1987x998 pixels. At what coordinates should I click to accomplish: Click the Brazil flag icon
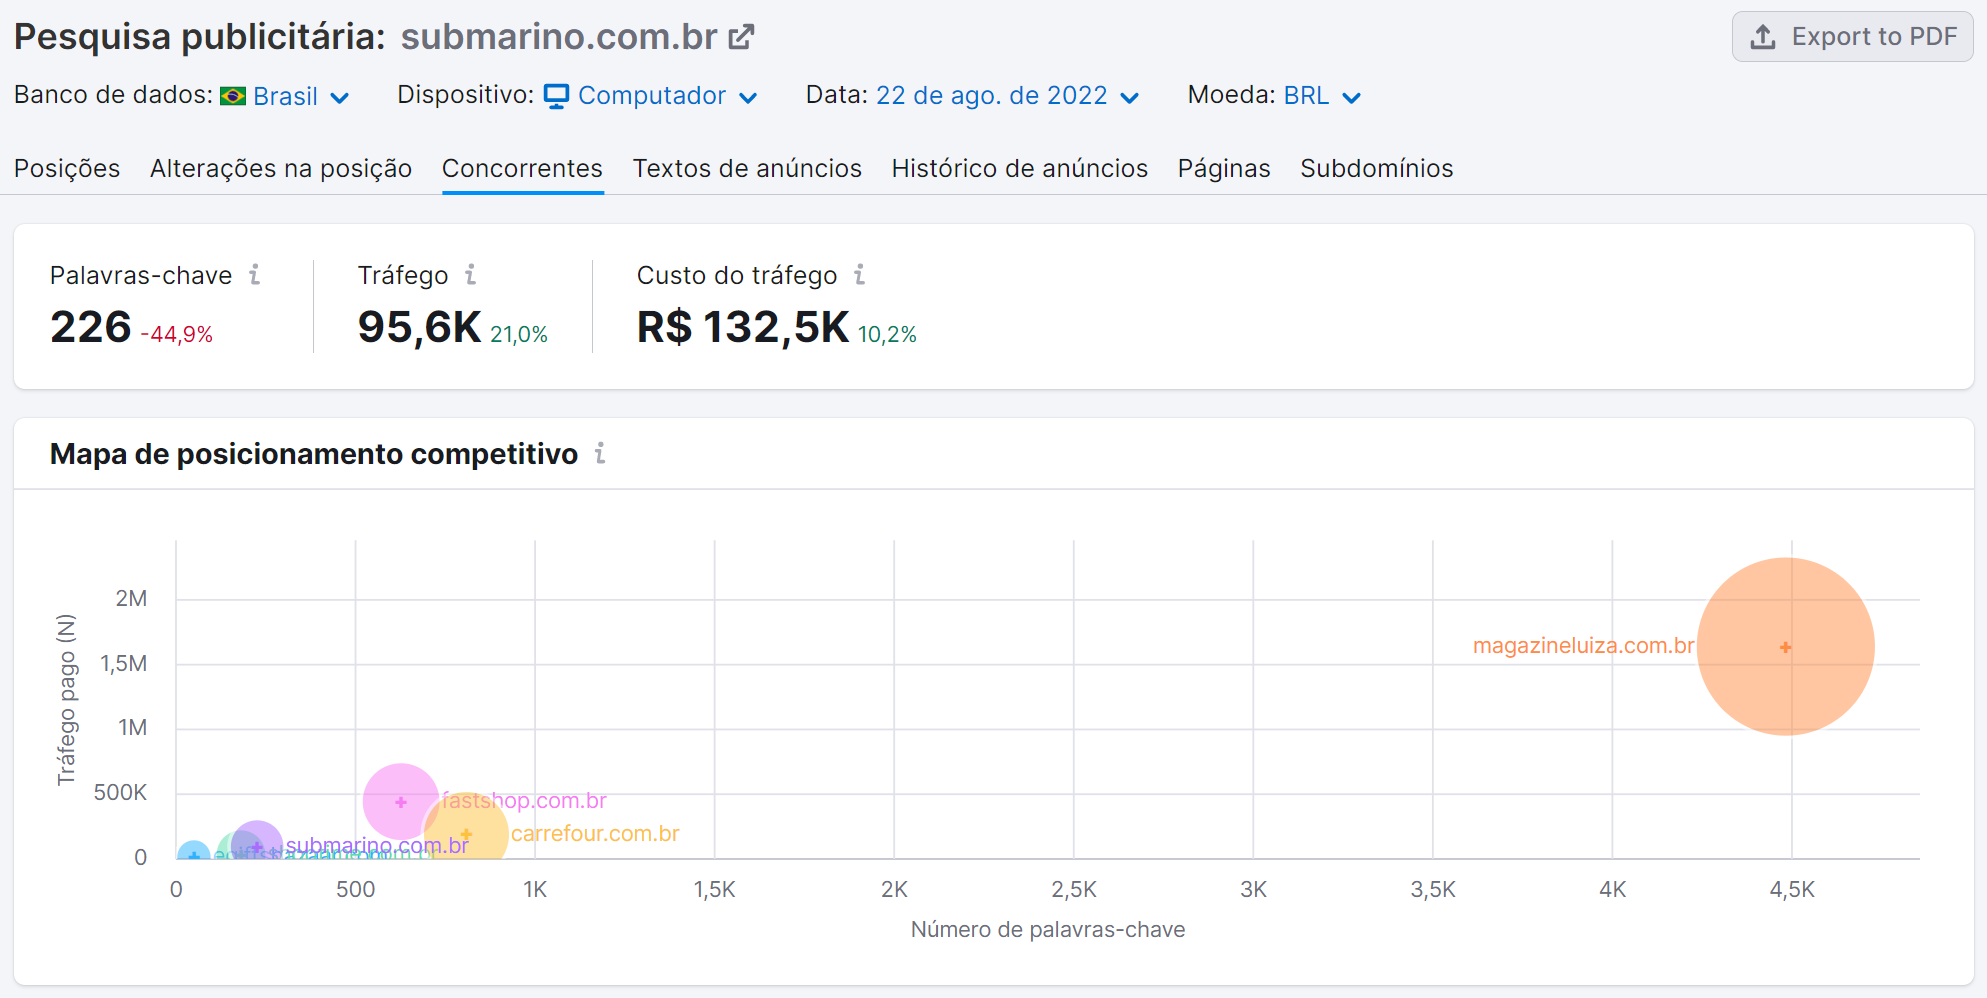pyautogui.click(x=233, y=96)
